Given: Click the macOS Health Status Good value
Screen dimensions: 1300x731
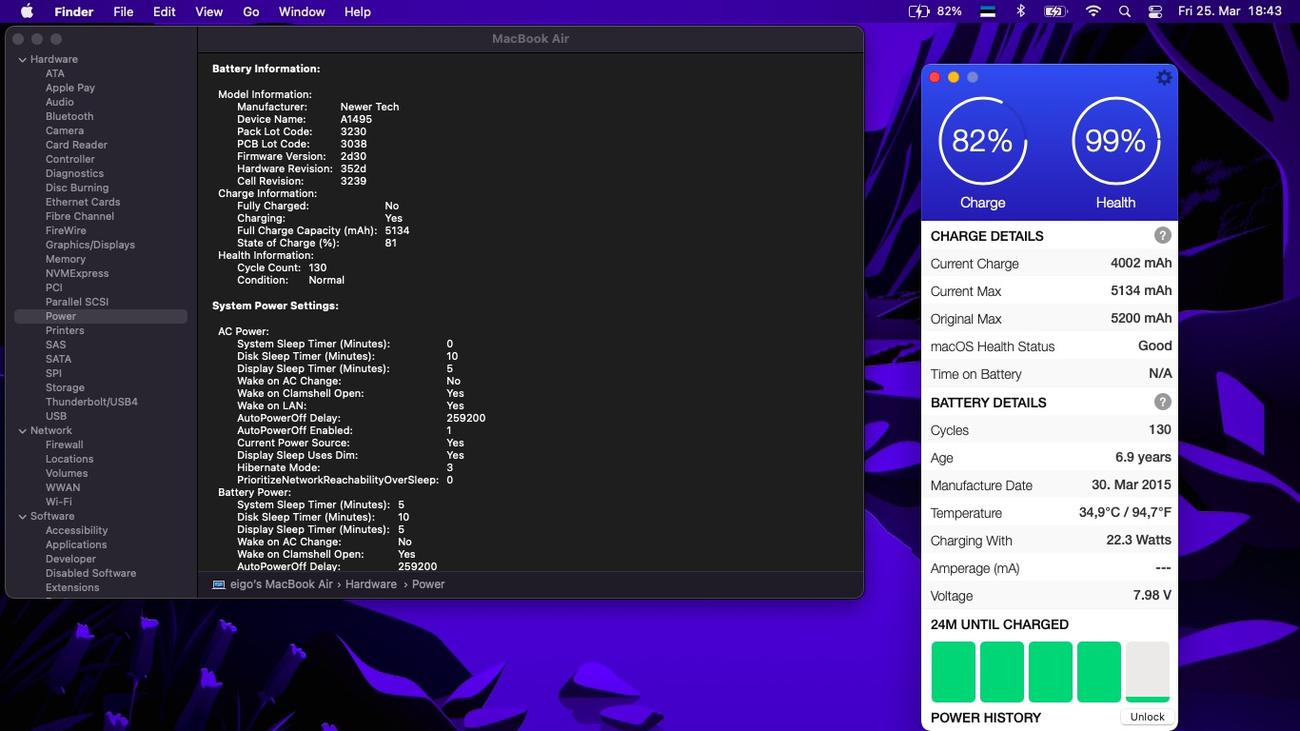Looking at the screenshot, I should click(1155, 346).
